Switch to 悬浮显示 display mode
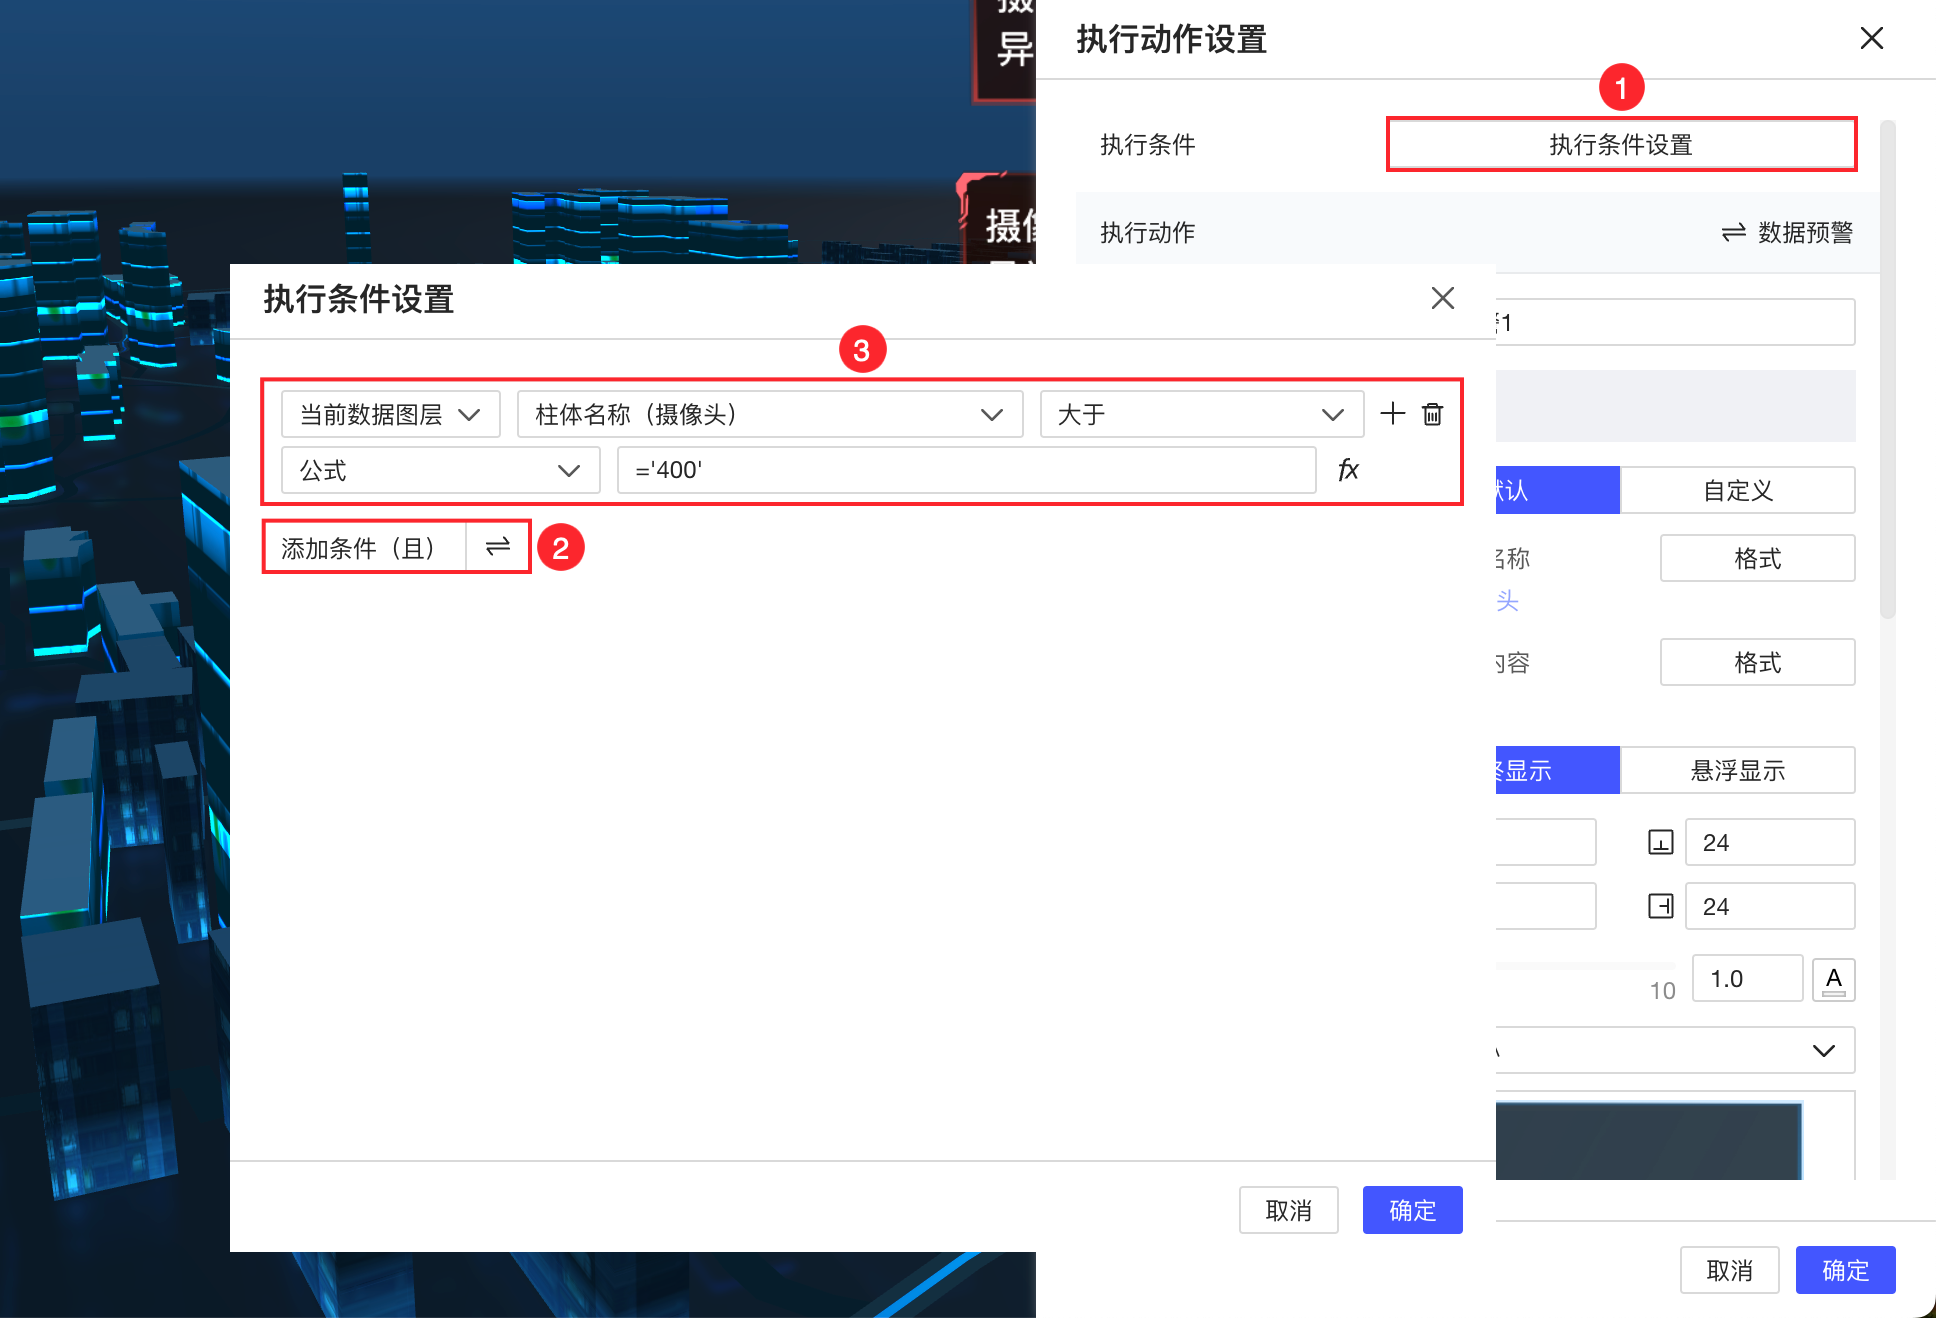This screenshot has width=1936, height=1318. (1737, 770)
